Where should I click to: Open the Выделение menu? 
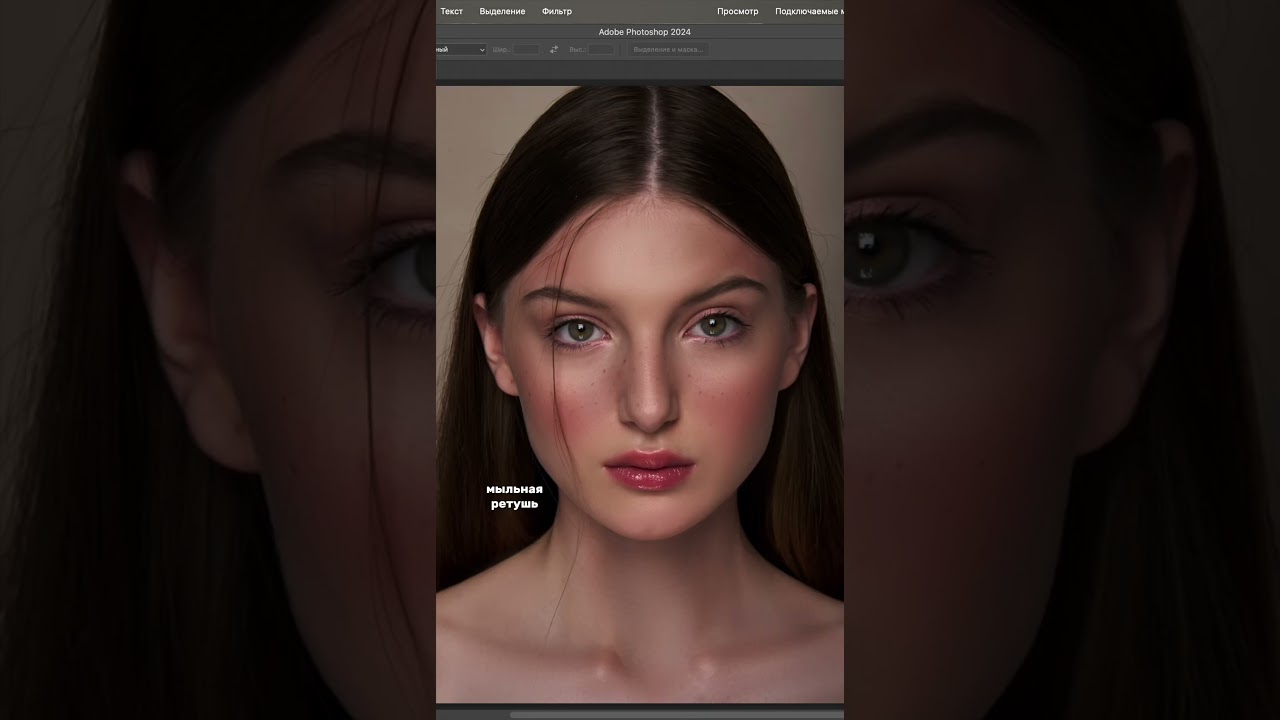pos(502,11)
